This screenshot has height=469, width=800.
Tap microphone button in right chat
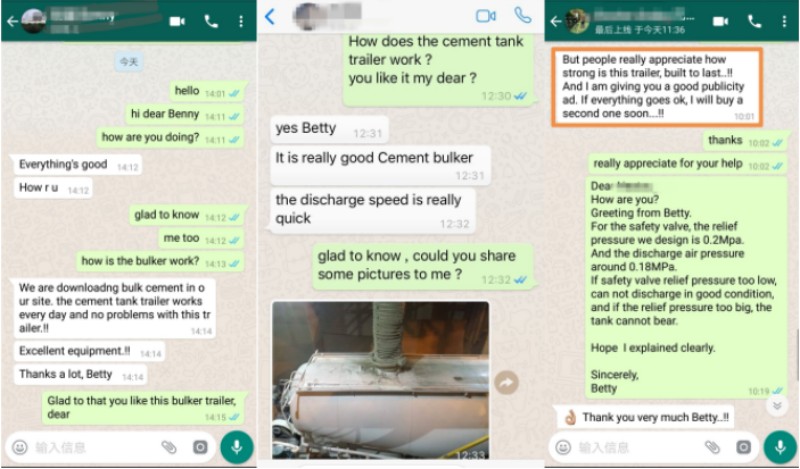coord(780,448)
